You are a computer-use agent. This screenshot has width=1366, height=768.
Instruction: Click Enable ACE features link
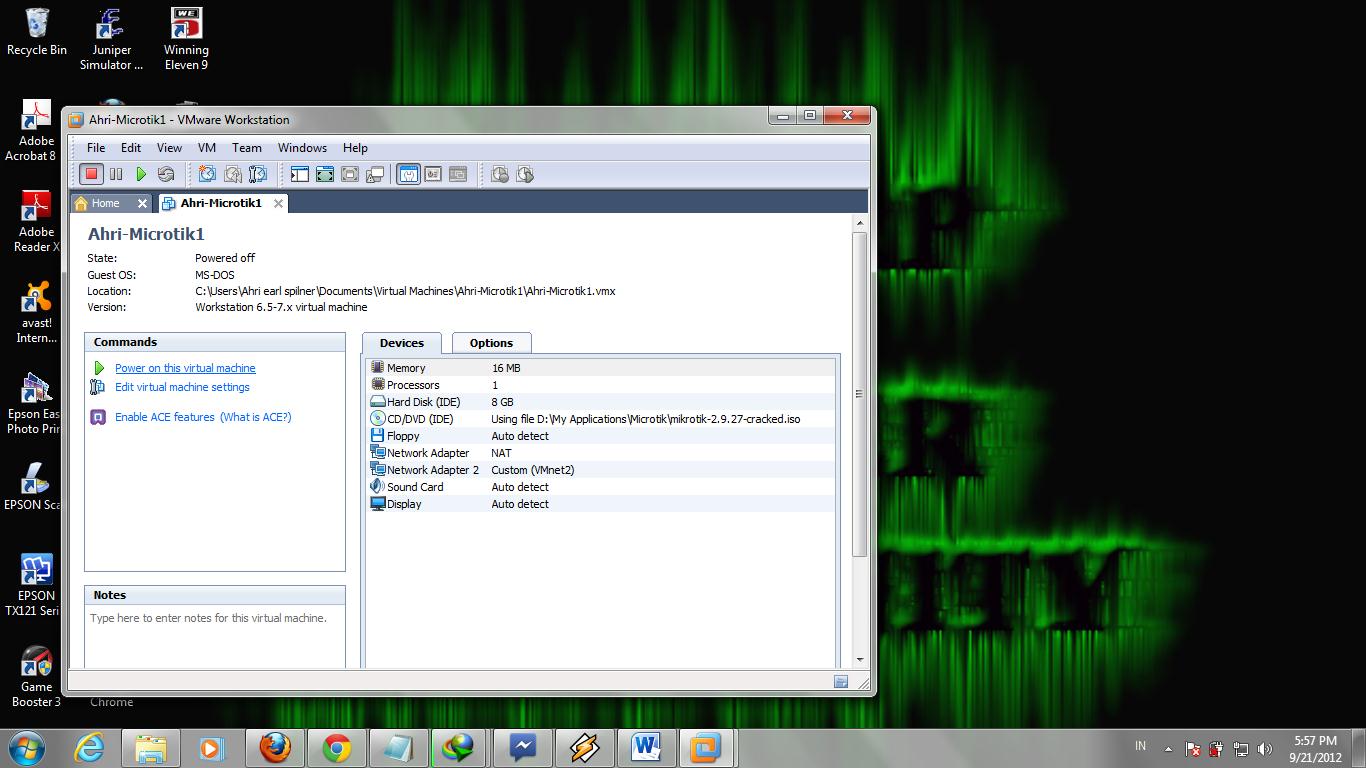165,417
